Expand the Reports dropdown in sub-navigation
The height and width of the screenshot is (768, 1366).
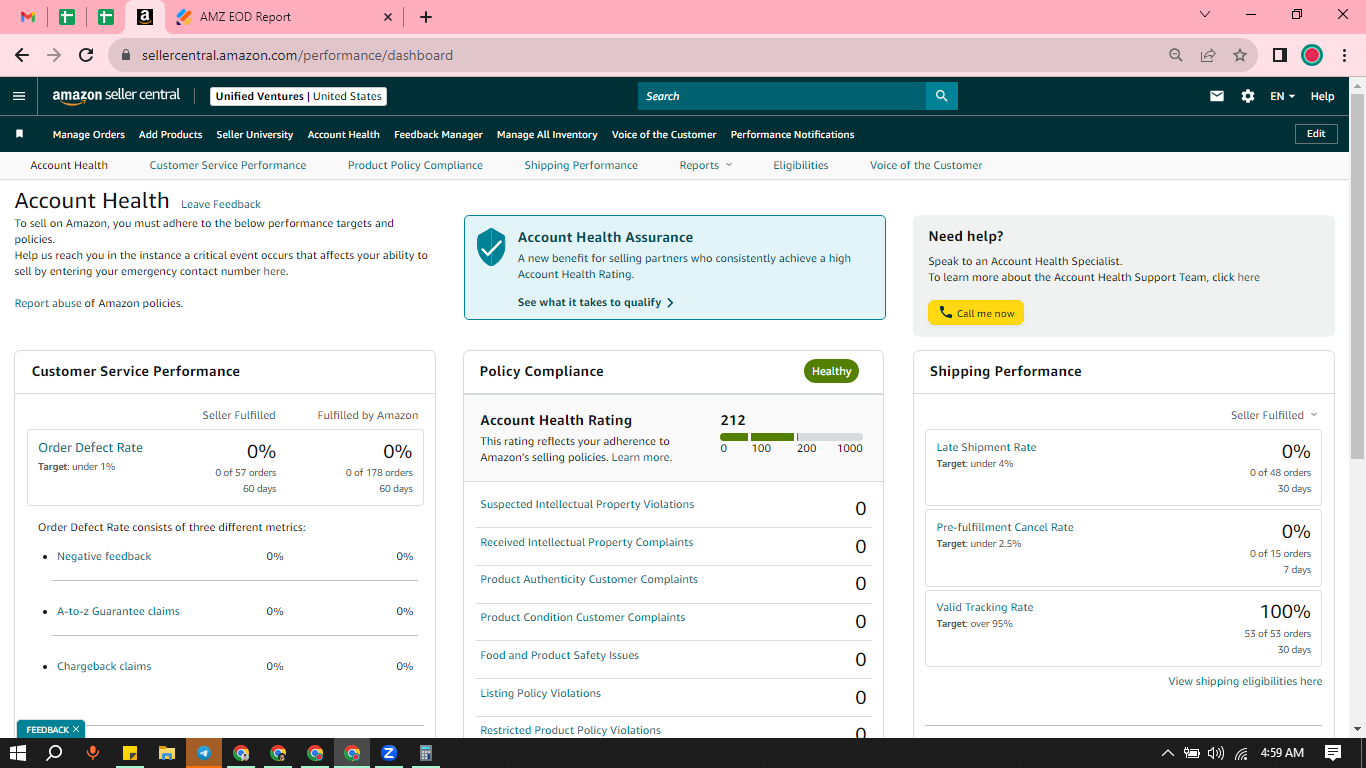point(706,165)
